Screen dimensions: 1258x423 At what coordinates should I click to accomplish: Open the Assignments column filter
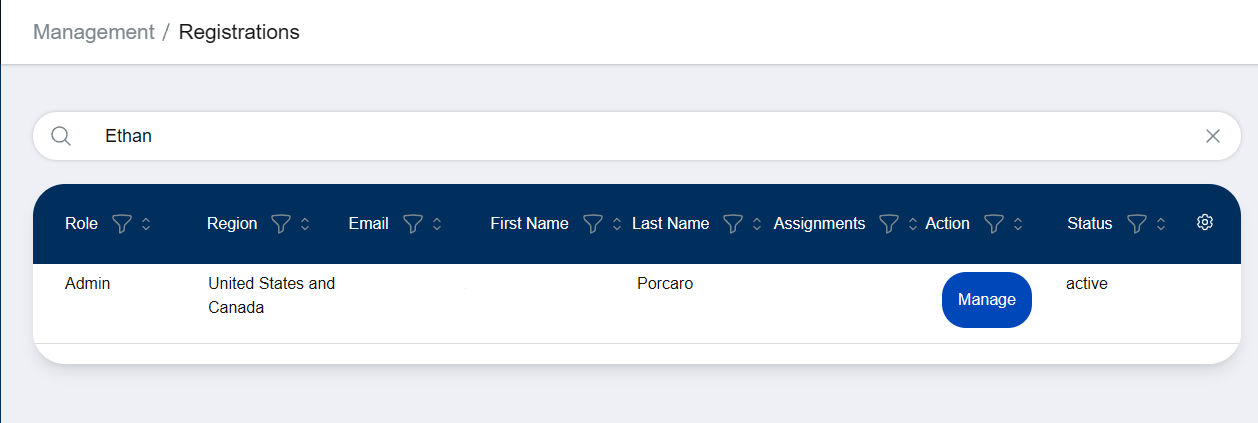click(x=888, y=224)
